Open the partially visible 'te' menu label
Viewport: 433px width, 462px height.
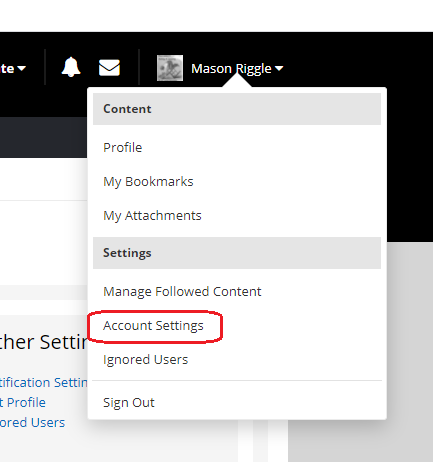pos(7,69)
